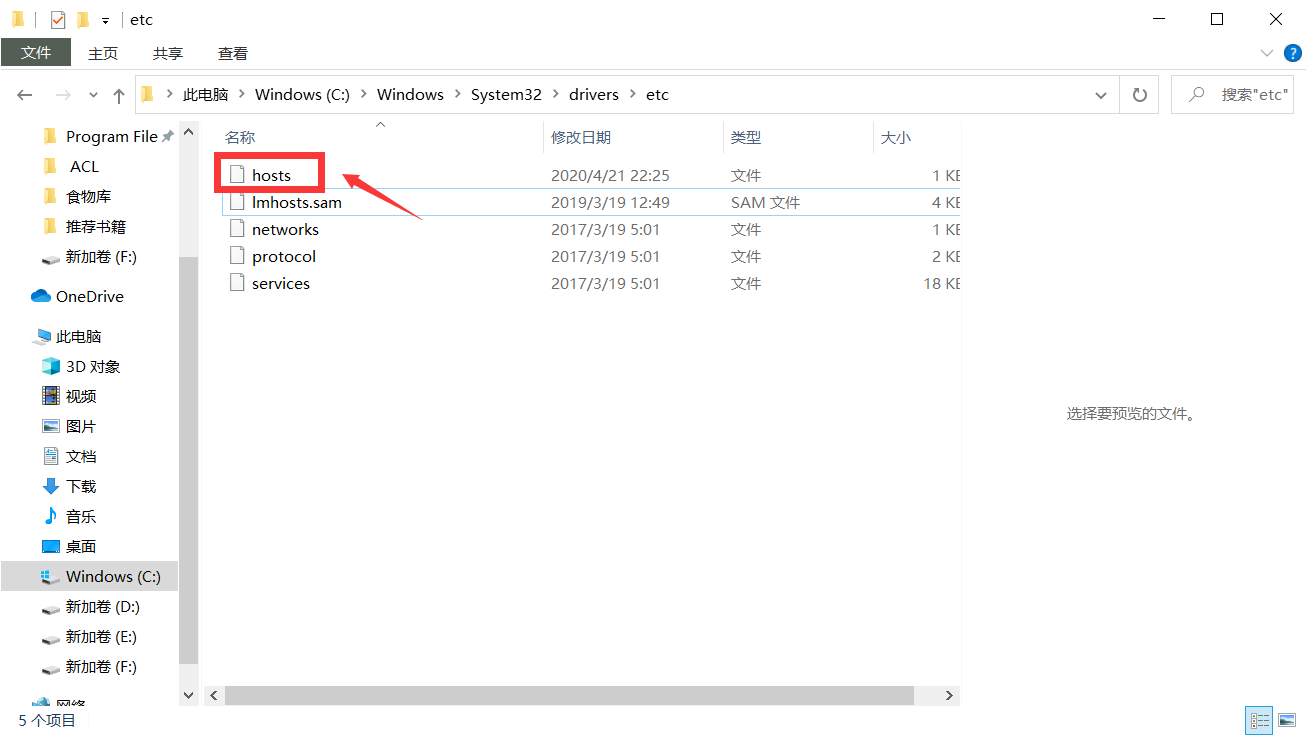Click quick access Properties checkmark icon
This screenshot has width=1307, height=736.
click(58, 19)
